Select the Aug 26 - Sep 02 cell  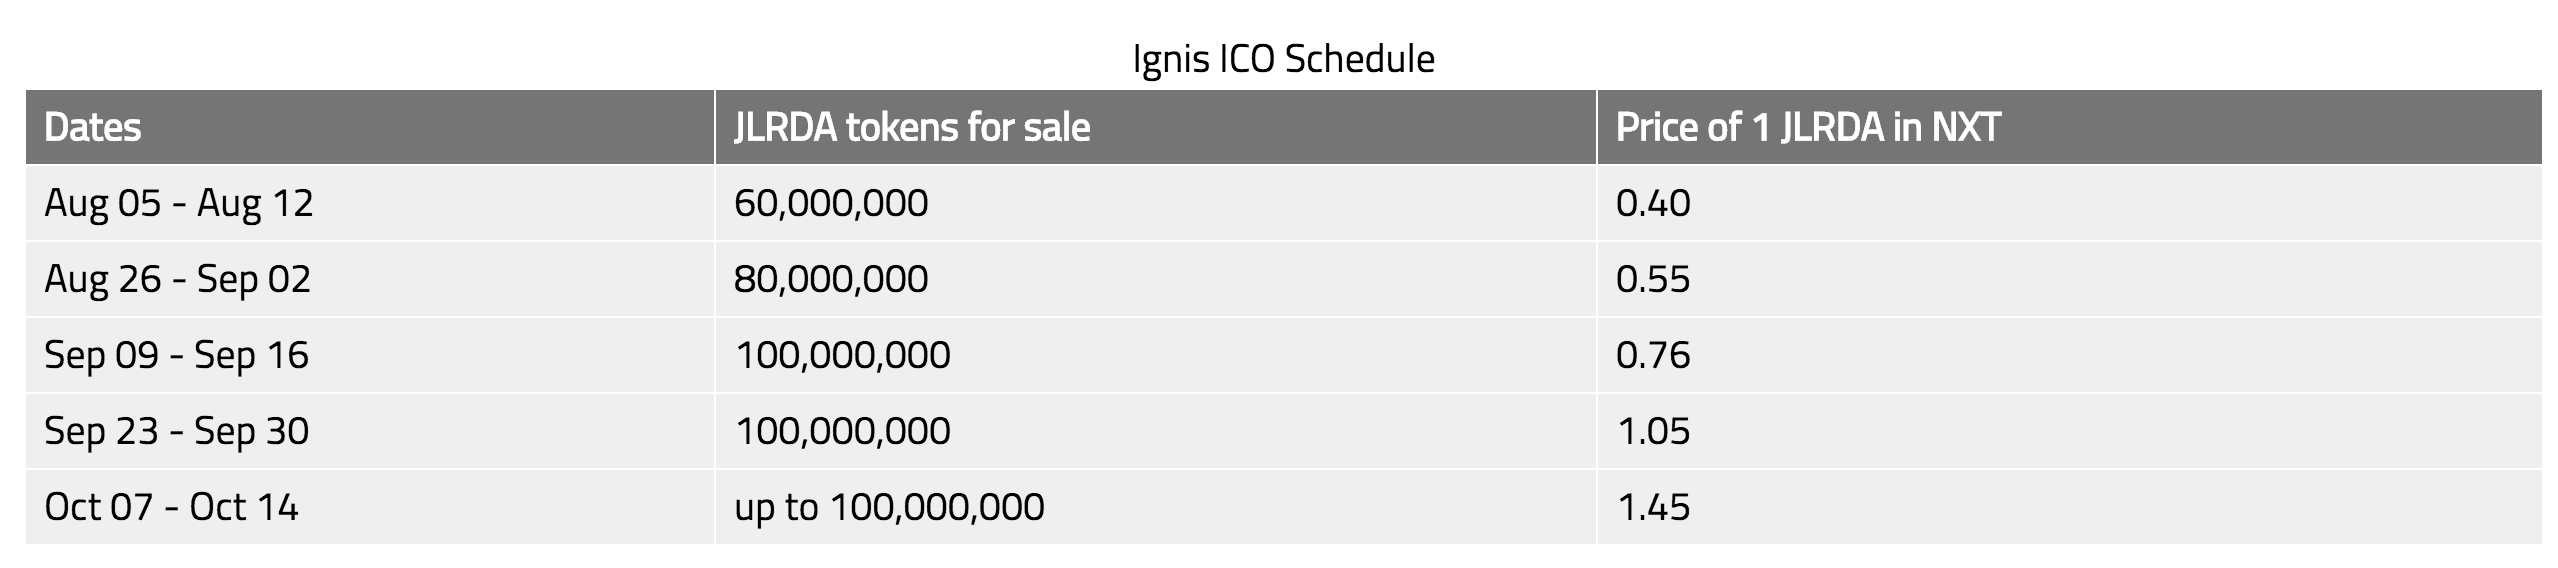[x=178, y=279]
